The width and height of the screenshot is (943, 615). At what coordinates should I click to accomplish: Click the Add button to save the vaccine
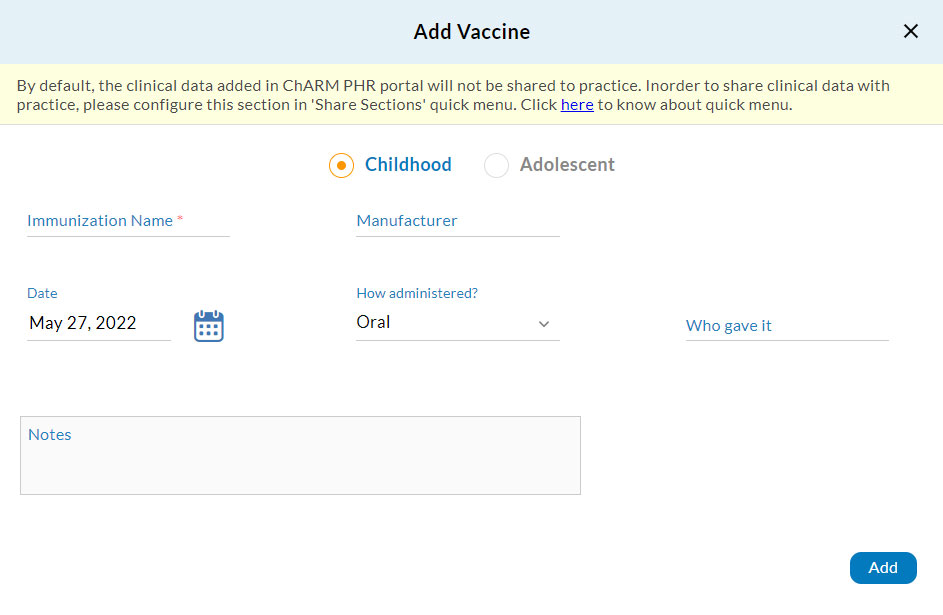tap(882, 567)
